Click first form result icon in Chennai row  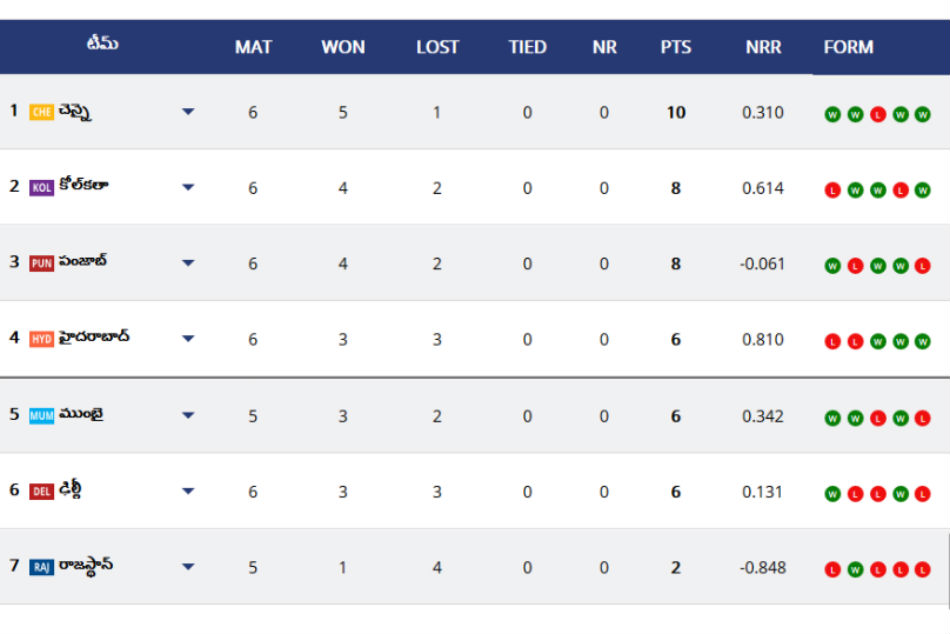coord(832,114)
